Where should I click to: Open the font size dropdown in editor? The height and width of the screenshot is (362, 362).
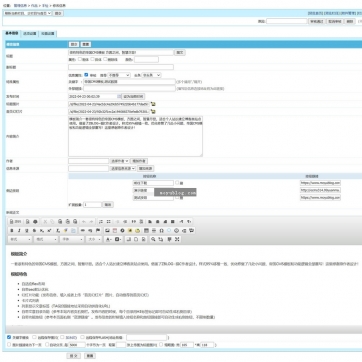94,239
